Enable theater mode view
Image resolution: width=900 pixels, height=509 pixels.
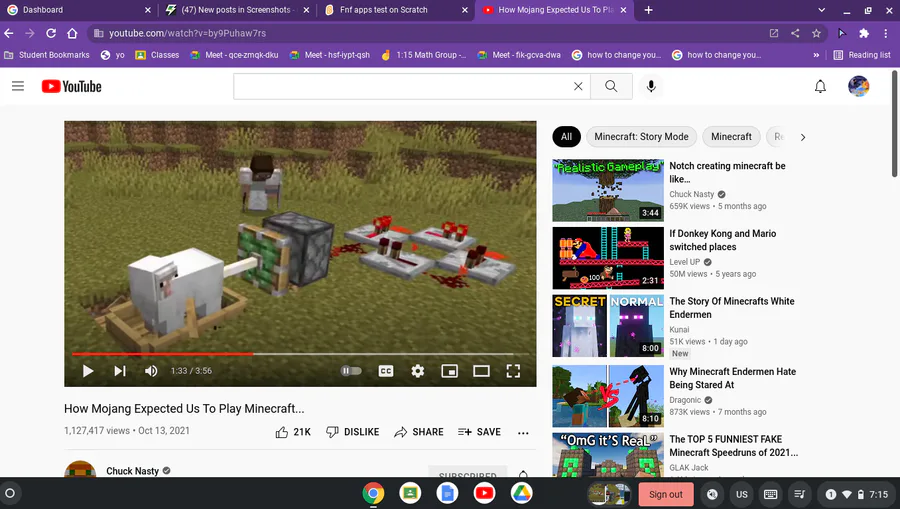[481, 371]
